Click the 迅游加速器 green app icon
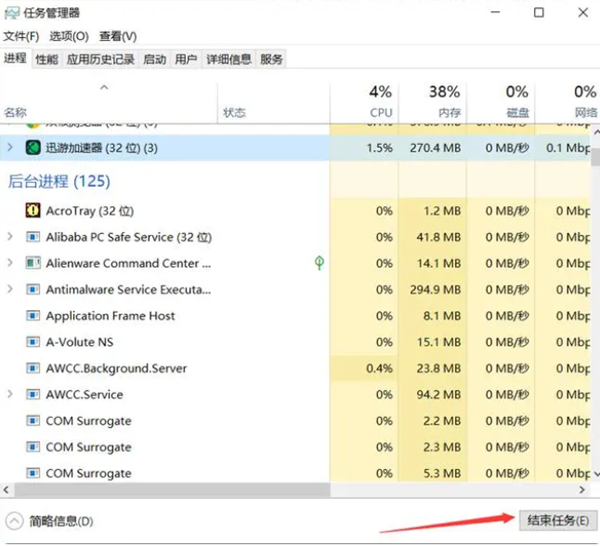 (33, 147)
